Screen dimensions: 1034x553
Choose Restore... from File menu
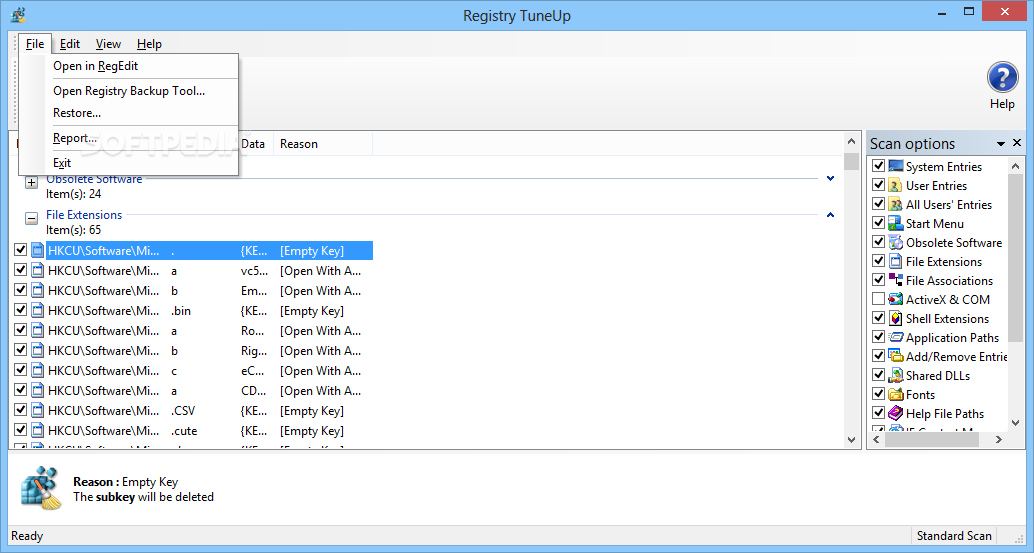click(x=129, y=113)
